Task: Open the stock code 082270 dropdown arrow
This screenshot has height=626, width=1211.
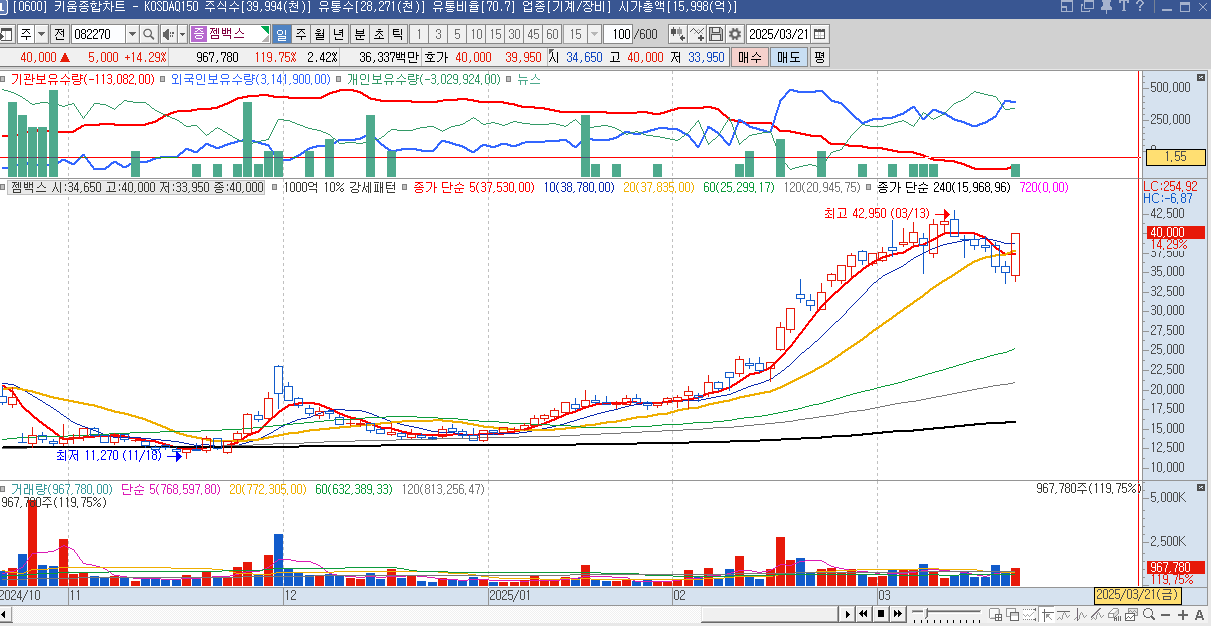Action: click(132, 34)
